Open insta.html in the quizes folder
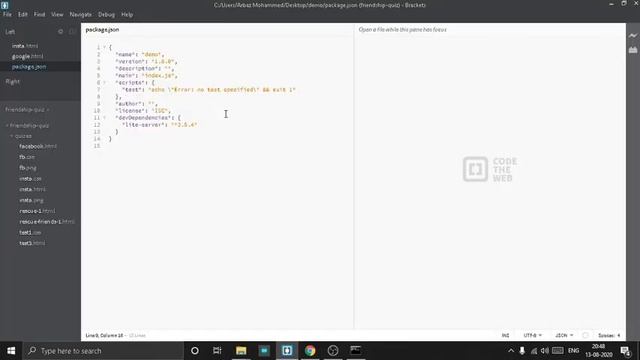 coord(32,189)
